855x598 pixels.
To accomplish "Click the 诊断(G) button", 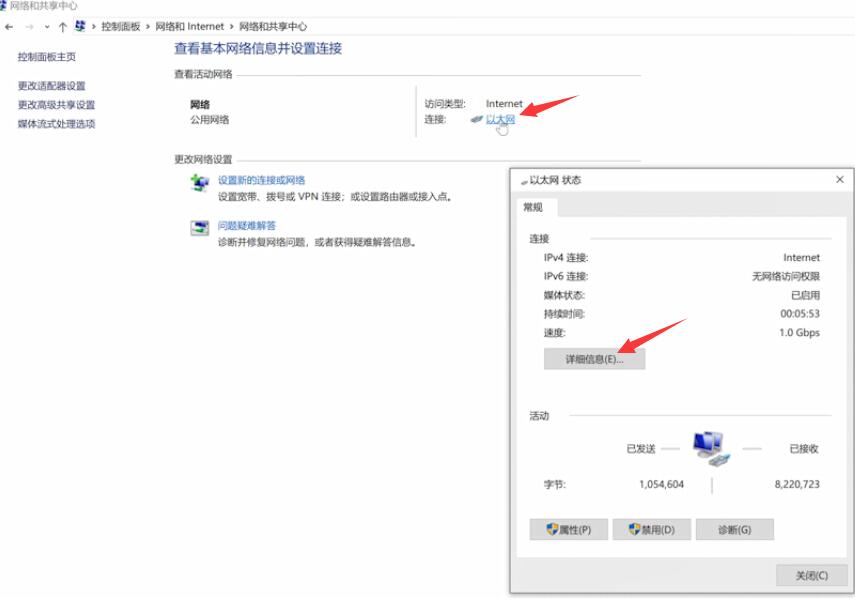I will tap(734, 529).
